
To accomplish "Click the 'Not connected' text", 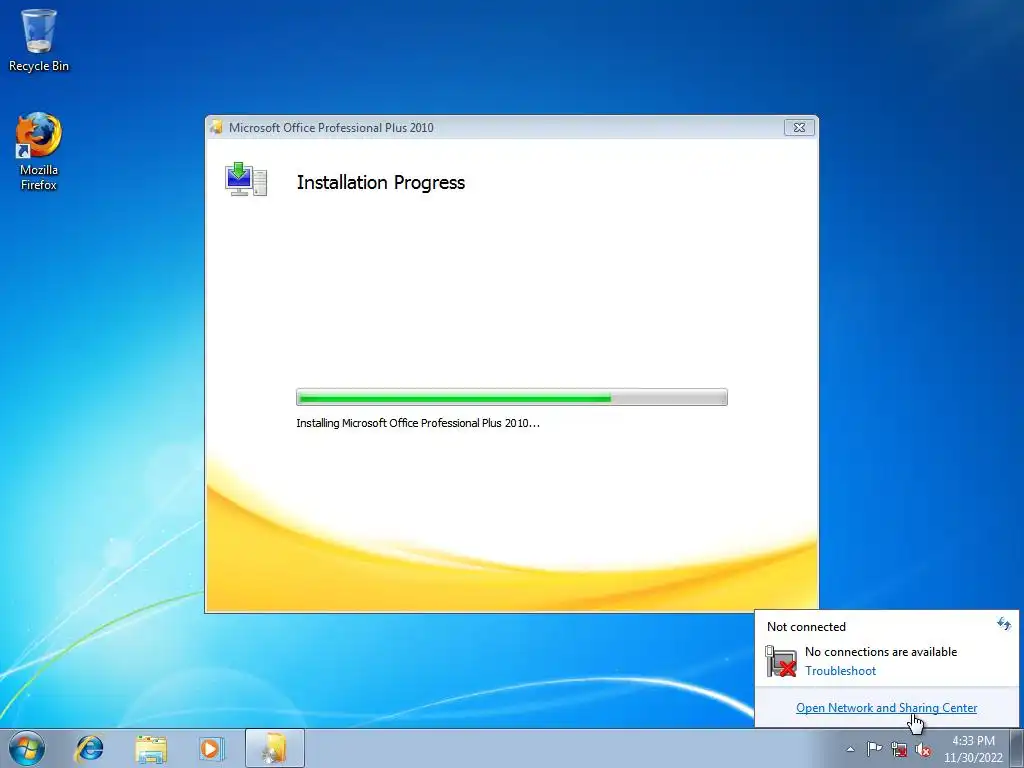I will [x=806, y=626].
